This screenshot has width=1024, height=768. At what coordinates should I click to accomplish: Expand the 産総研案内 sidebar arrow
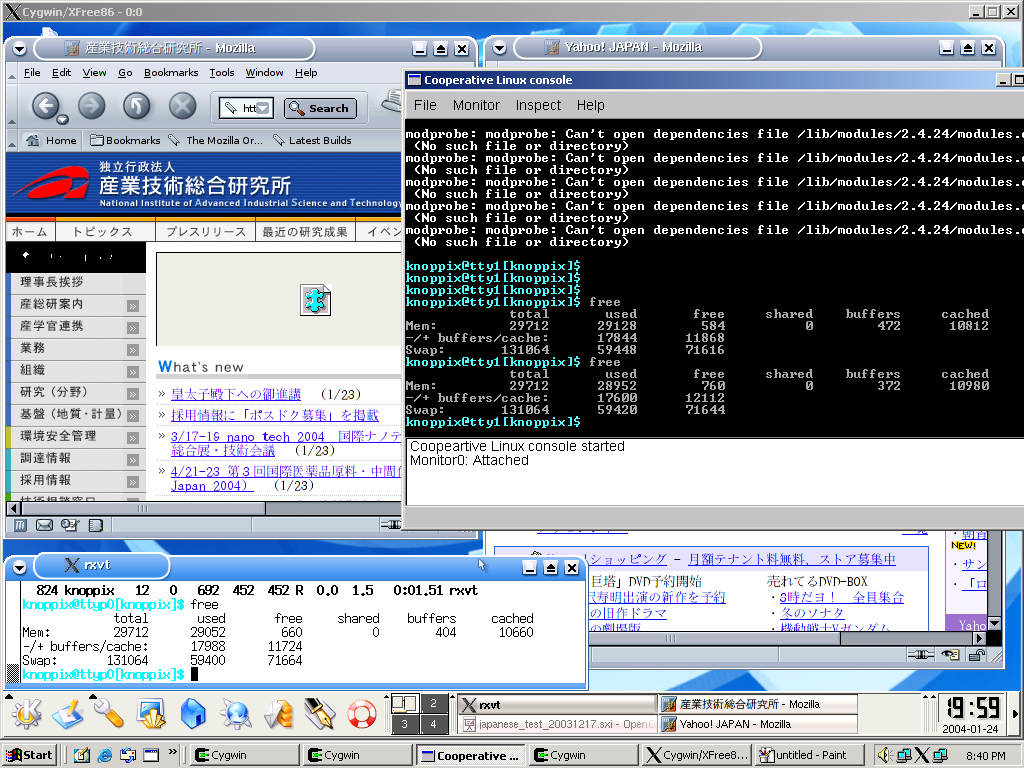[133, 306]
